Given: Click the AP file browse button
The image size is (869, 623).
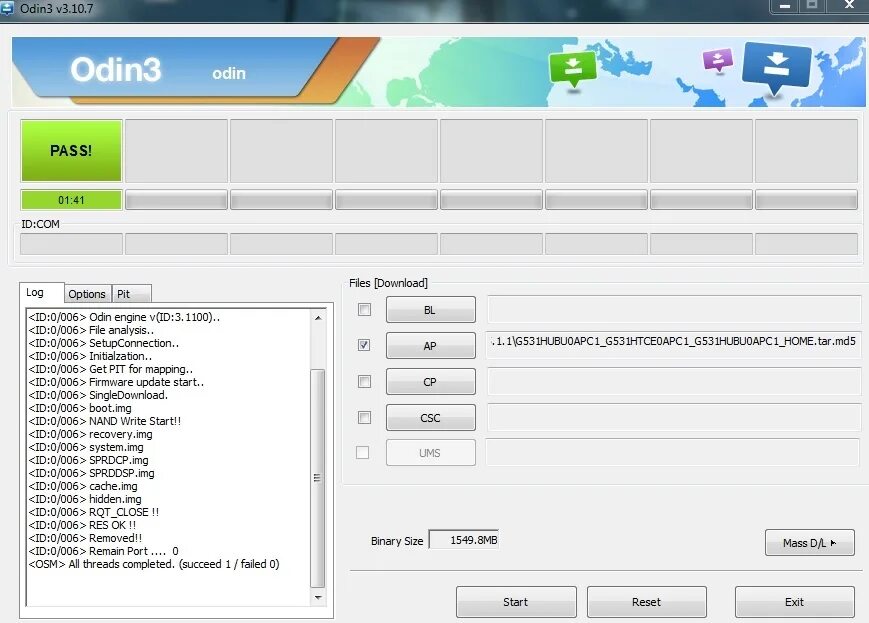Looking at the screenshot, I should [431, 346].
